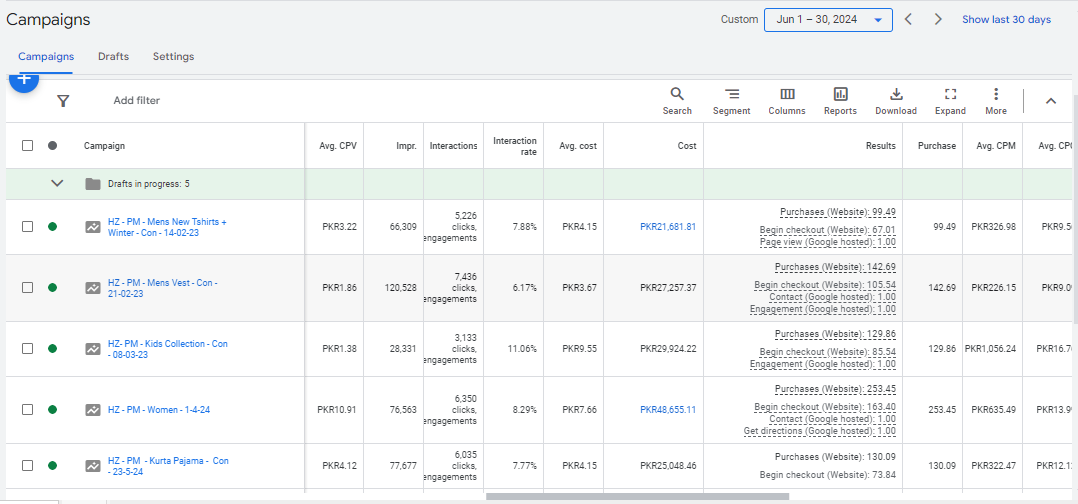Open the Segment options
1078x504 pixels.
[732, 101]
